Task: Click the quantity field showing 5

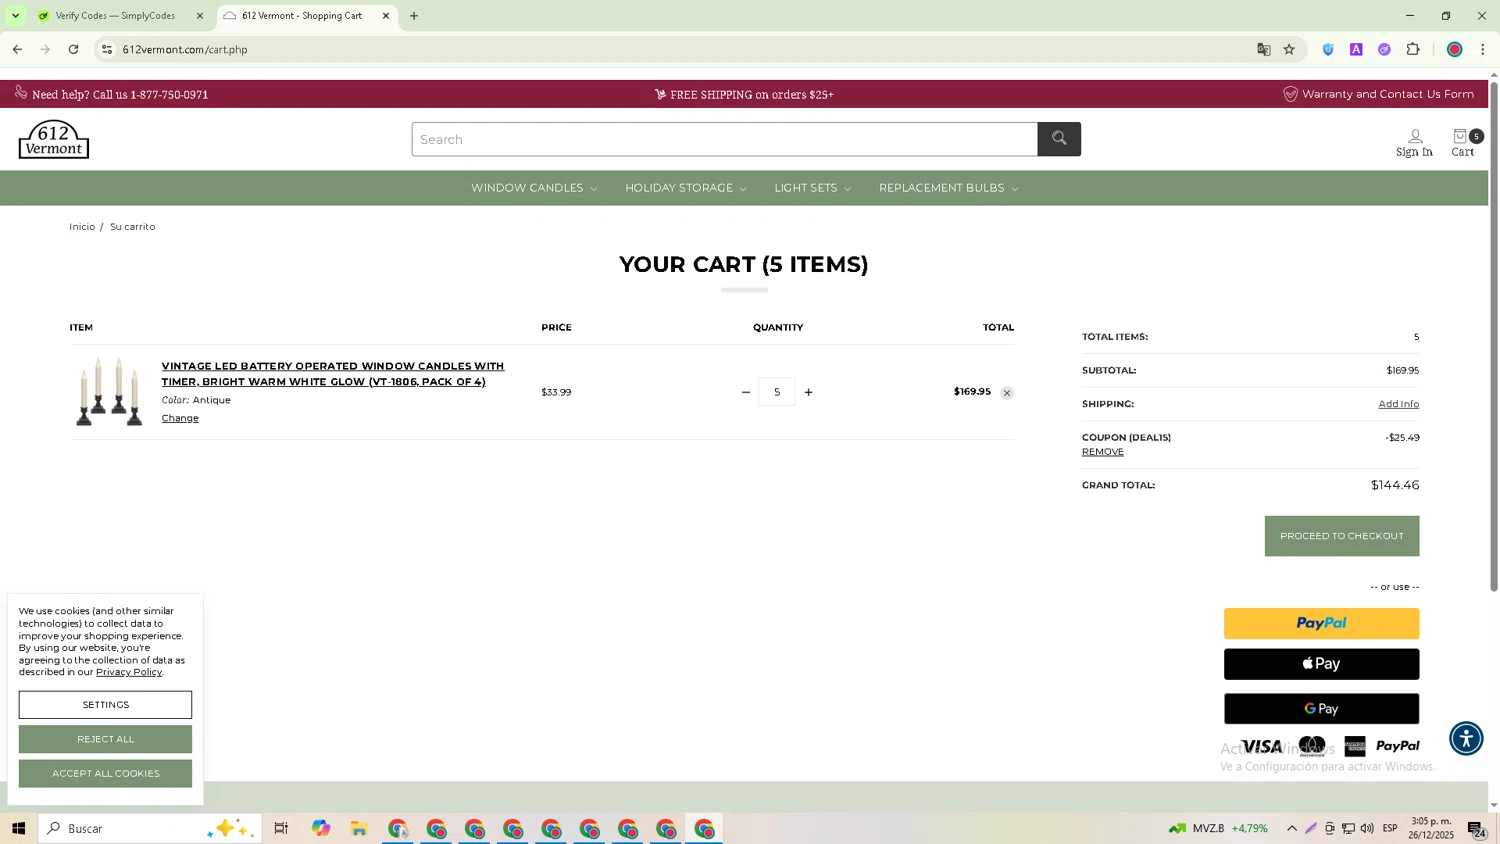Action: 777,392
